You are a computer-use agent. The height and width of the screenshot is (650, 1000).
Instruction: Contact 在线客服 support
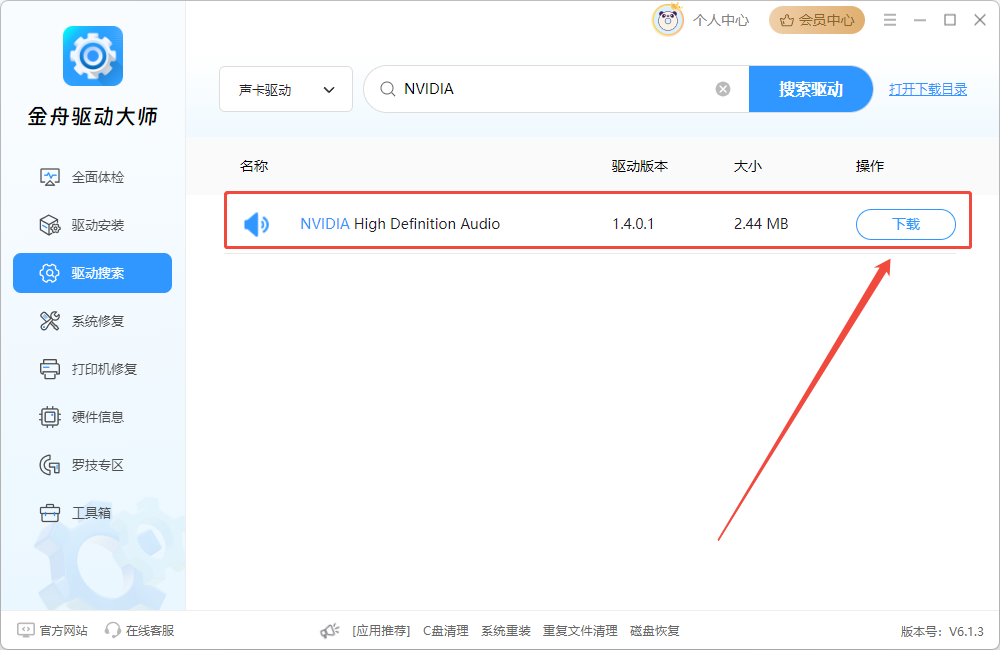click(150, 631)
